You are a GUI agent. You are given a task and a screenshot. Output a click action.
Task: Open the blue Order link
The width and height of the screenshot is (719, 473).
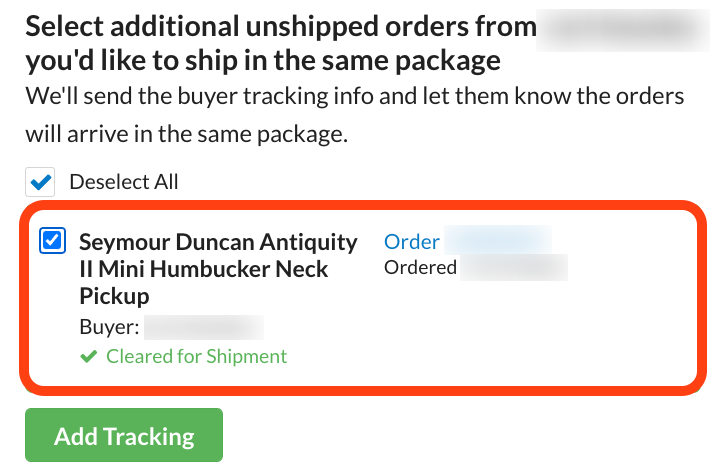412,242
